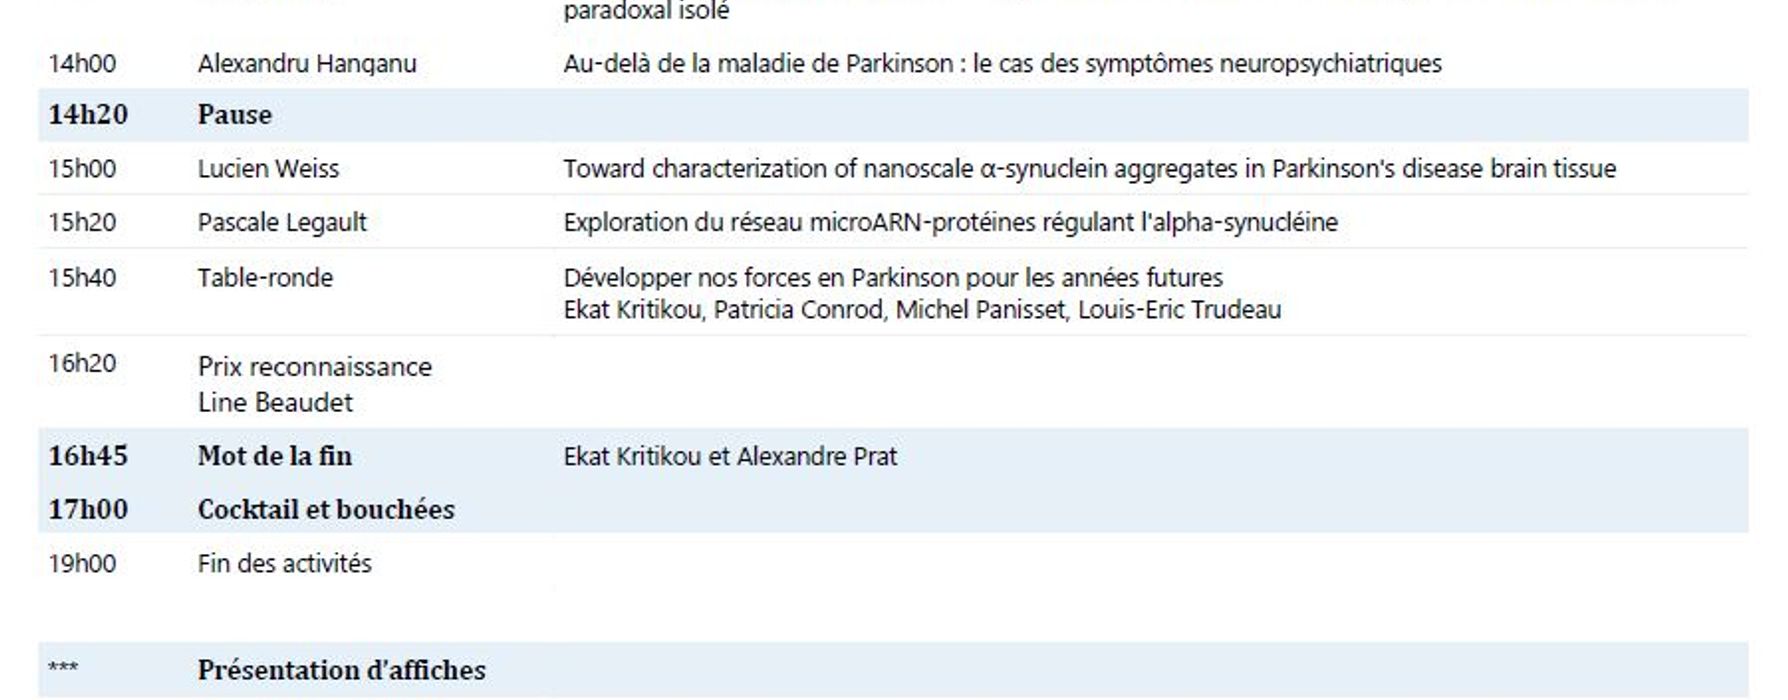
Task: Click the Prix reconnaissance label
Action: [x=314, y=367]
